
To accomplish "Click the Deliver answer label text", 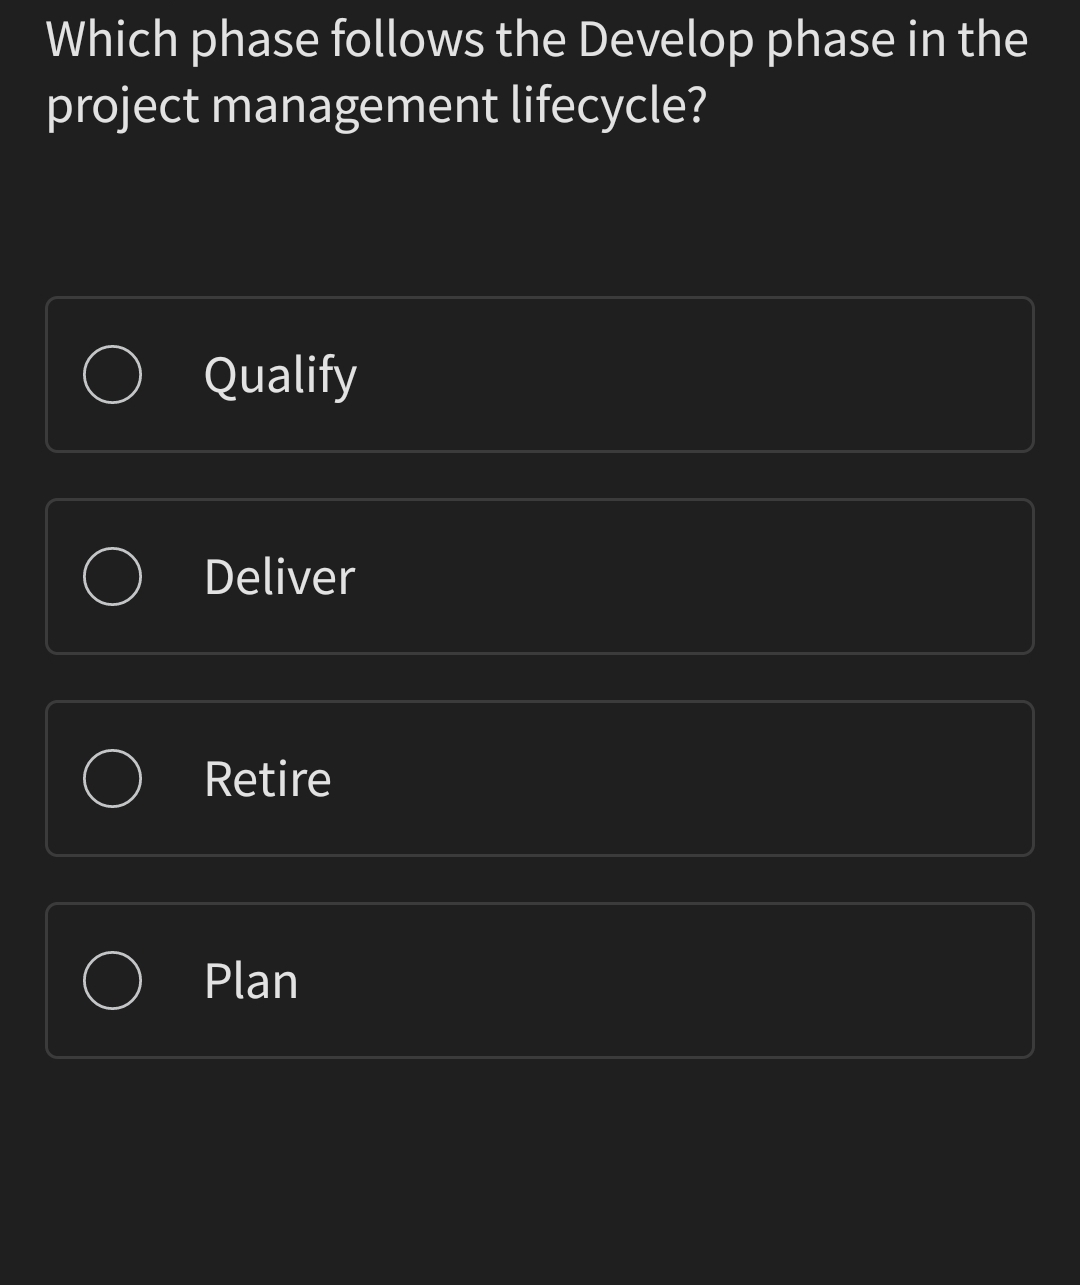I will click(x=279, y=576).
